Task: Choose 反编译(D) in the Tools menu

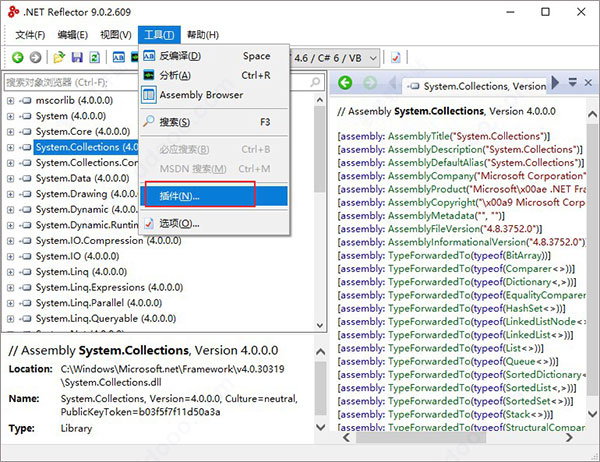Action: coord(180,56)
